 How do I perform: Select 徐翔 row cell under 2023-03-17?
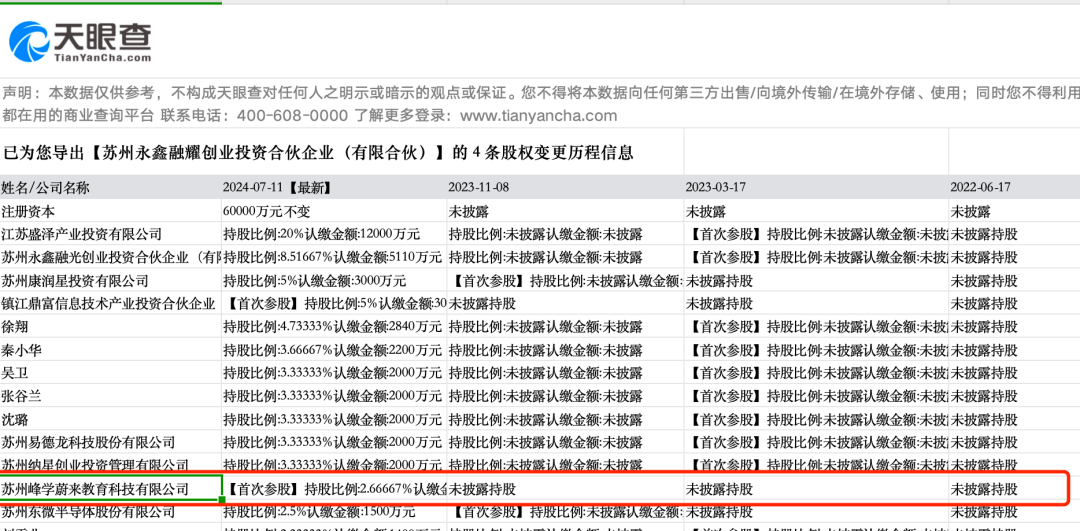point(816,326)
